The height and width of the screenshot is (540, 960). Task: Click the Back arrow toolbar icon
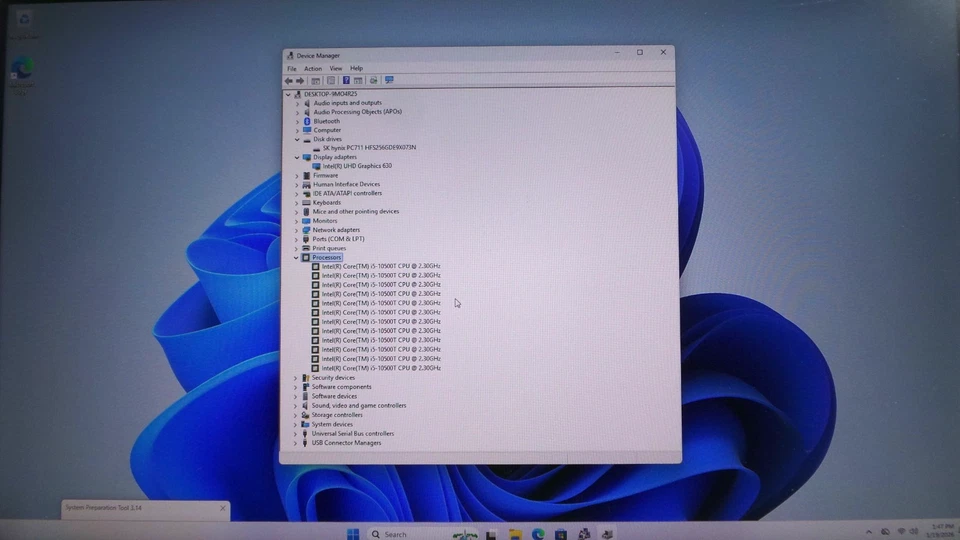click(x=288, y=81)
